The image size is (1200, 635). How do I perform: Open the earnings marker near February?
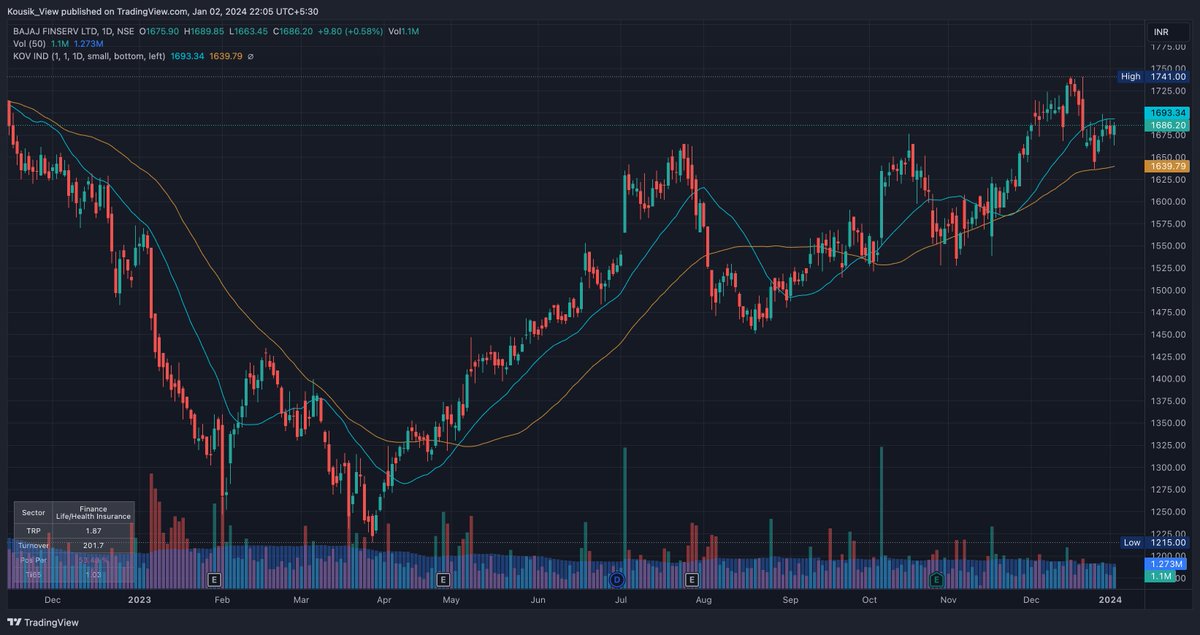(213, 579)
